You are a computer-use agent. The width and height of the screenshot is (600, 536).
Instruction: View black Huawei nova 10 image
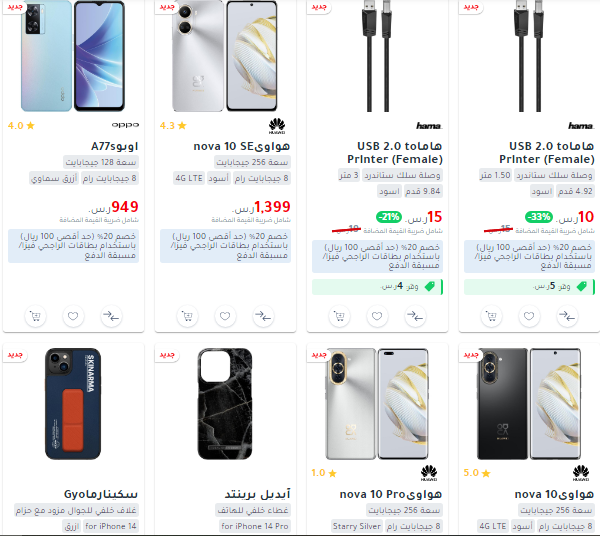point(529,404)
